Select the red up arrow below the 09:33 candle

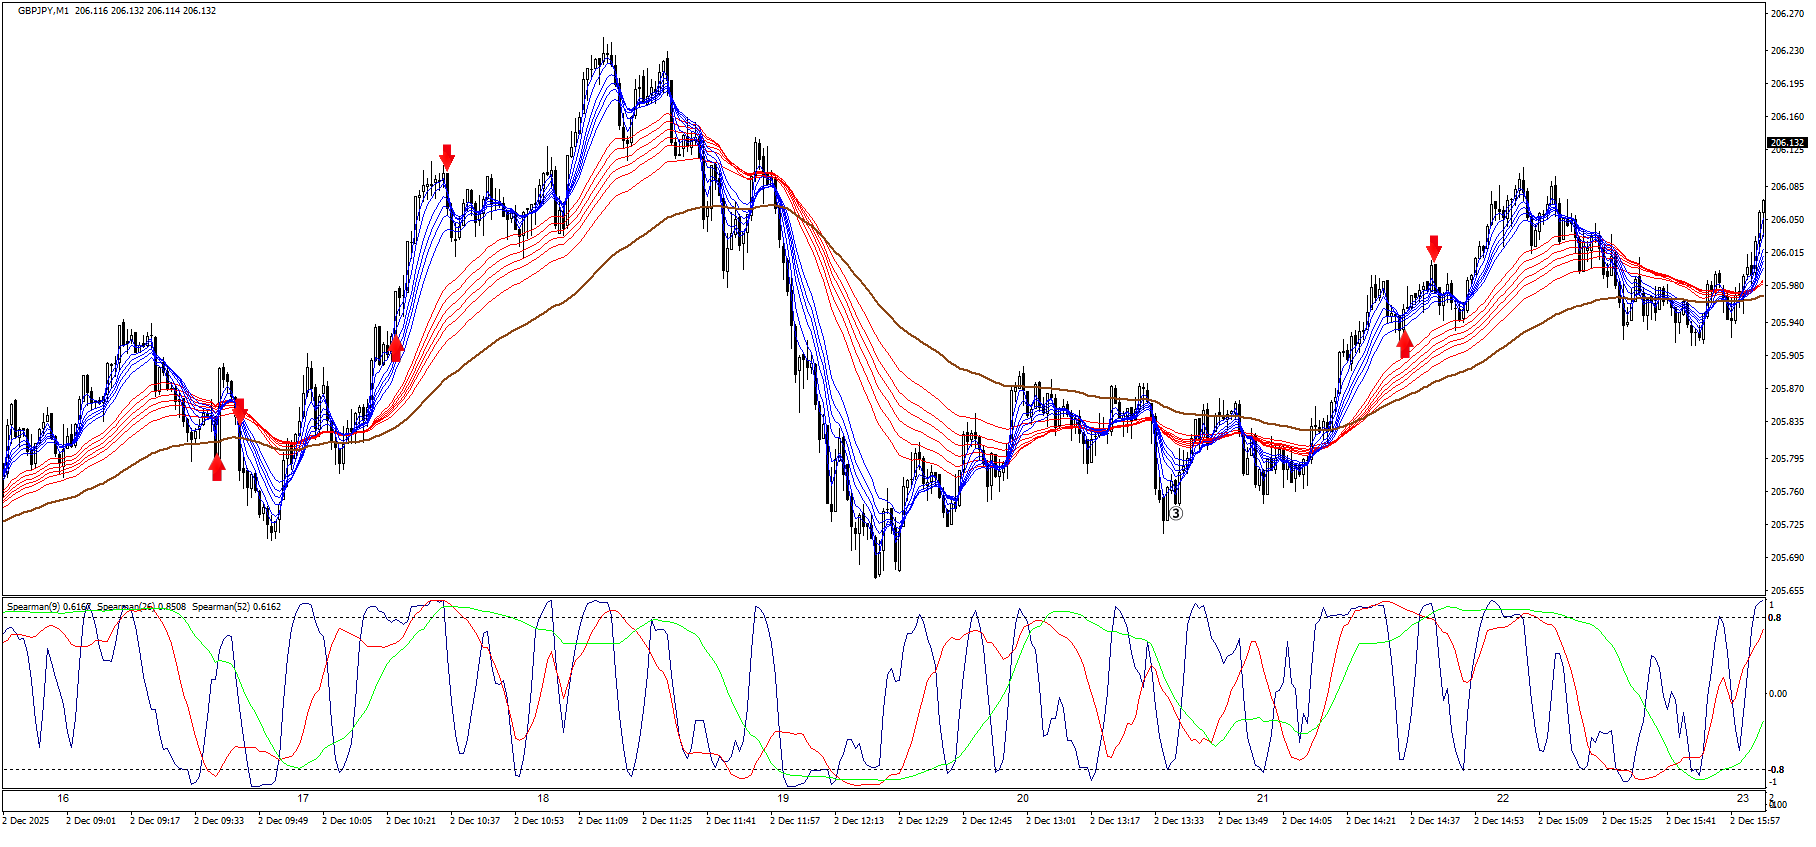pos(217,468)
